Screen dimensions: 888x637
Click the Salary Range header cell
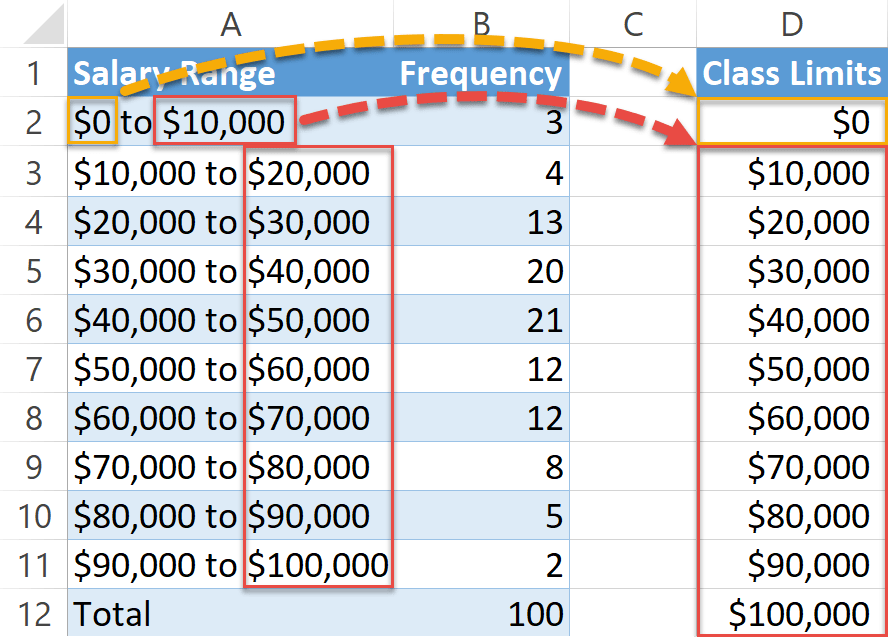(232, 73)
